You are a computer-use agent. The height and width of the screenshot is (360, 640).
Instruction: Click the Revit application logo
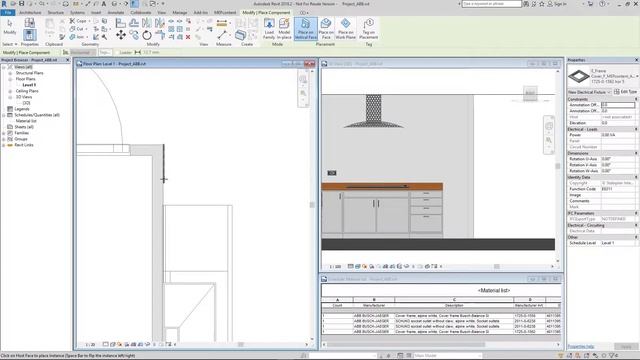4,4
